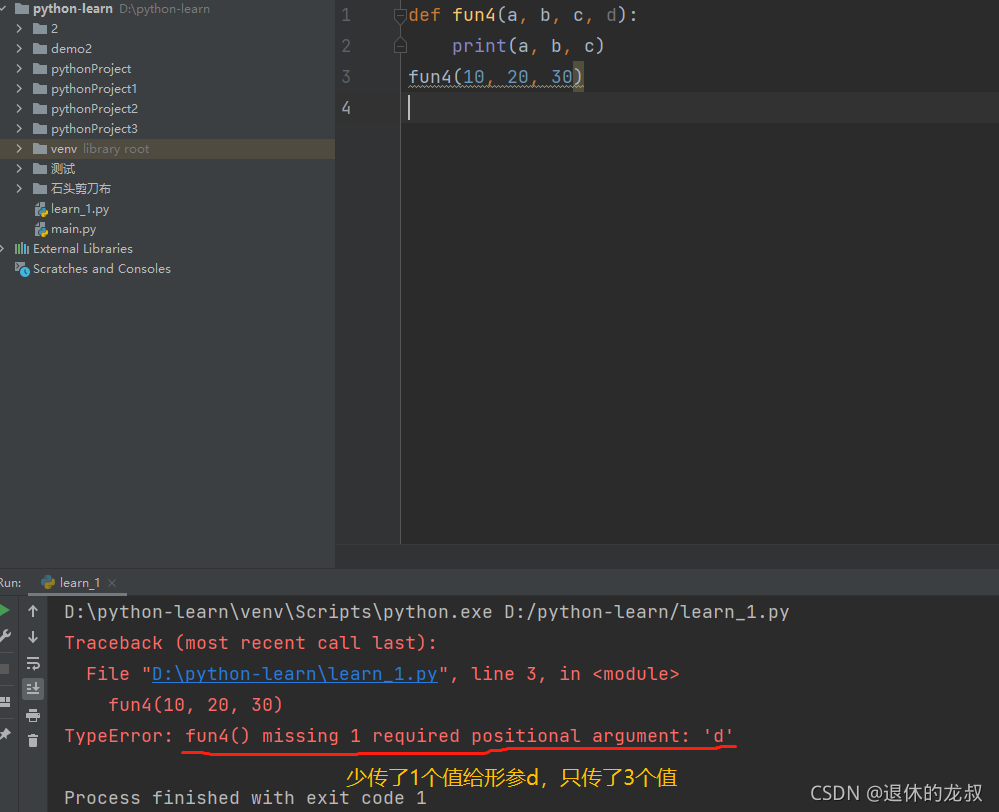Expand the 测试 folder arrow
Viewport: 999px width, 812px height.
tap(19, 168)
